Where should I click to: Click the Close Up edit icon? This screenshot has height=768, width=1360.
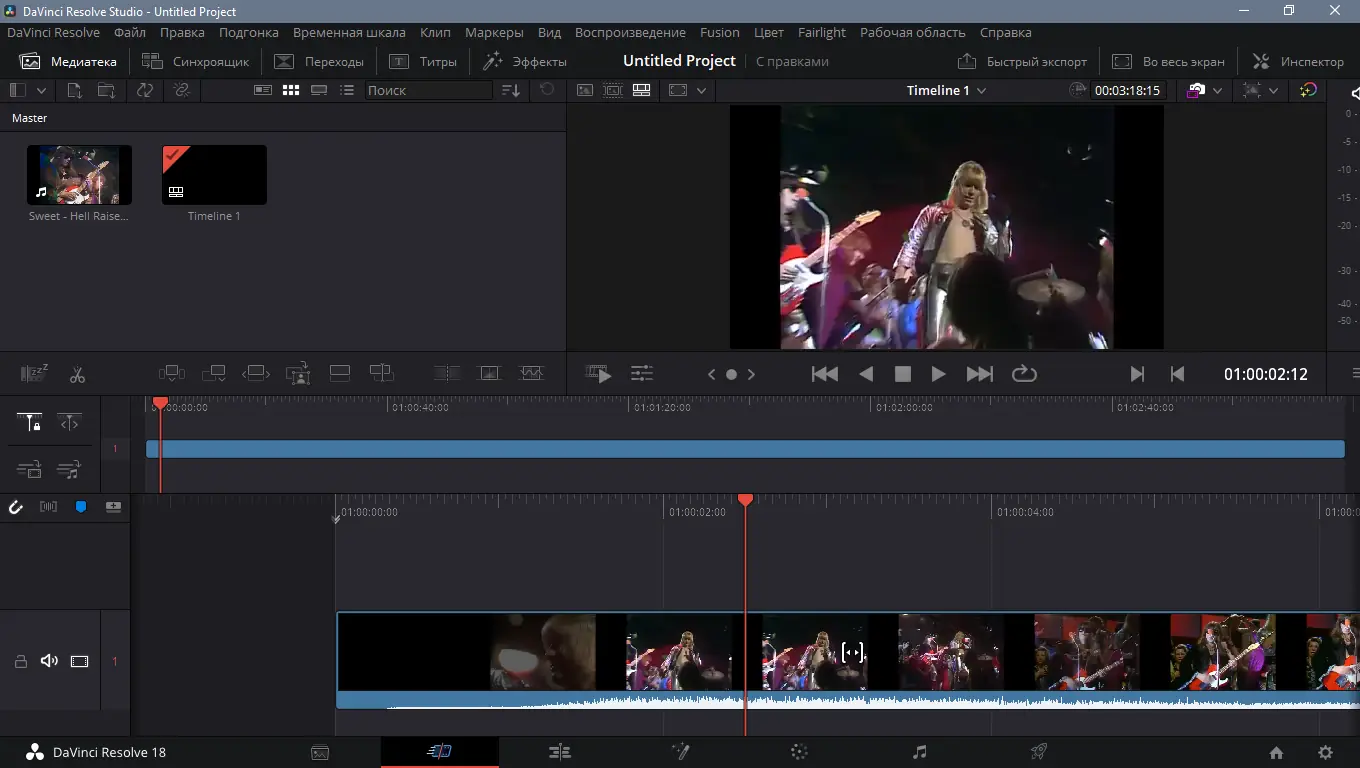coord(298,374)
